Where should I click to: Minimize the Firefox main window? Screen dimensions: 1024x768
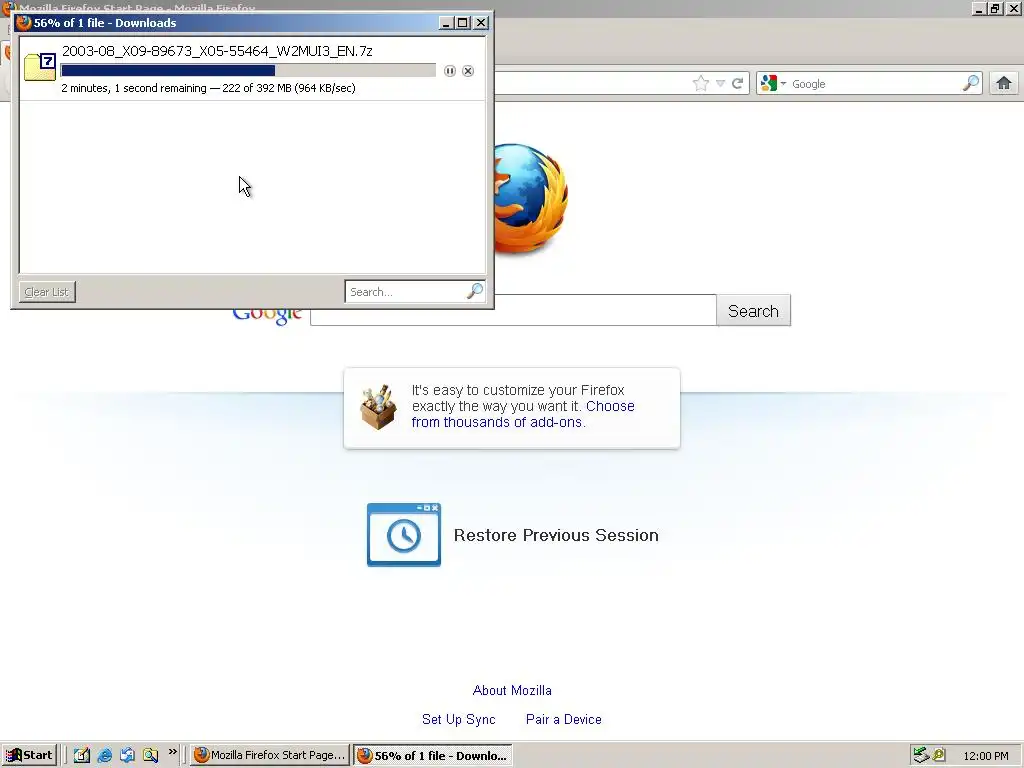[x=979, y=8]
